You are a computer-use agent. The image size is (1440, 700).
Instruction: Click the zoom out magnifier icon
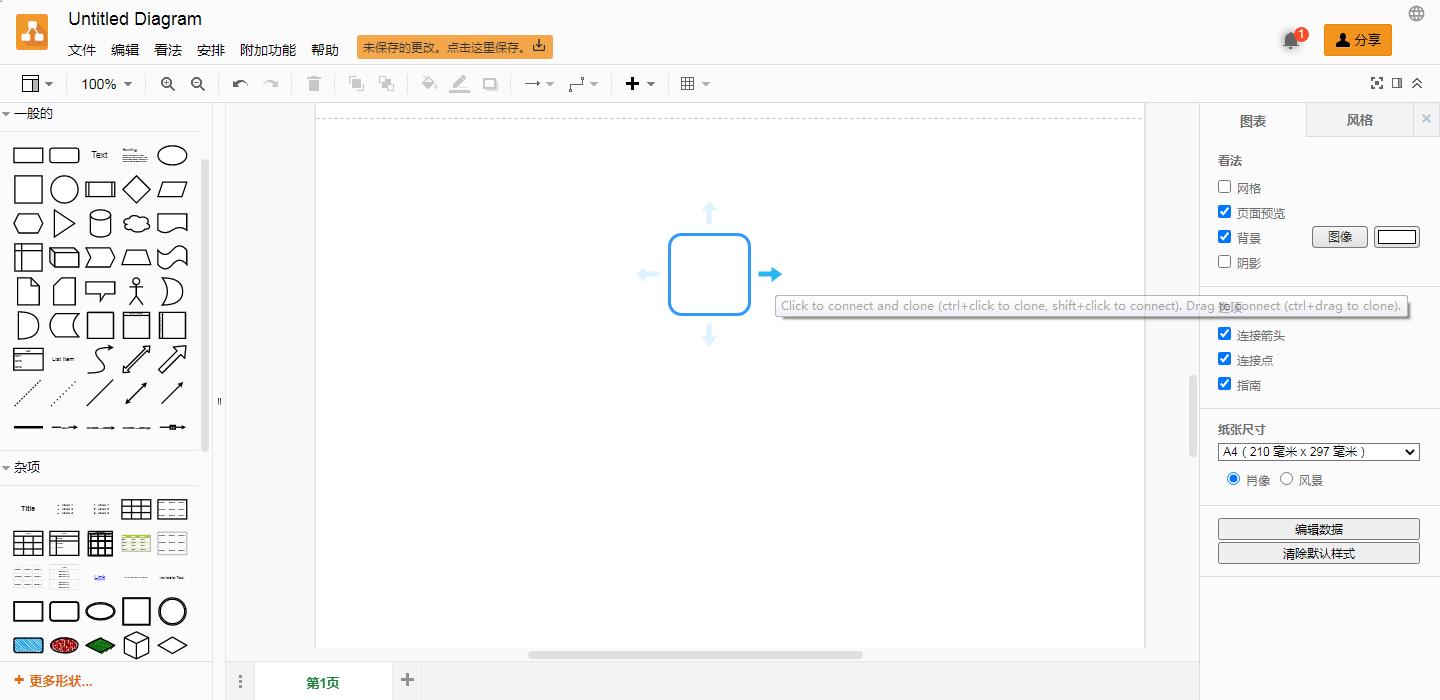coord(198,84)
